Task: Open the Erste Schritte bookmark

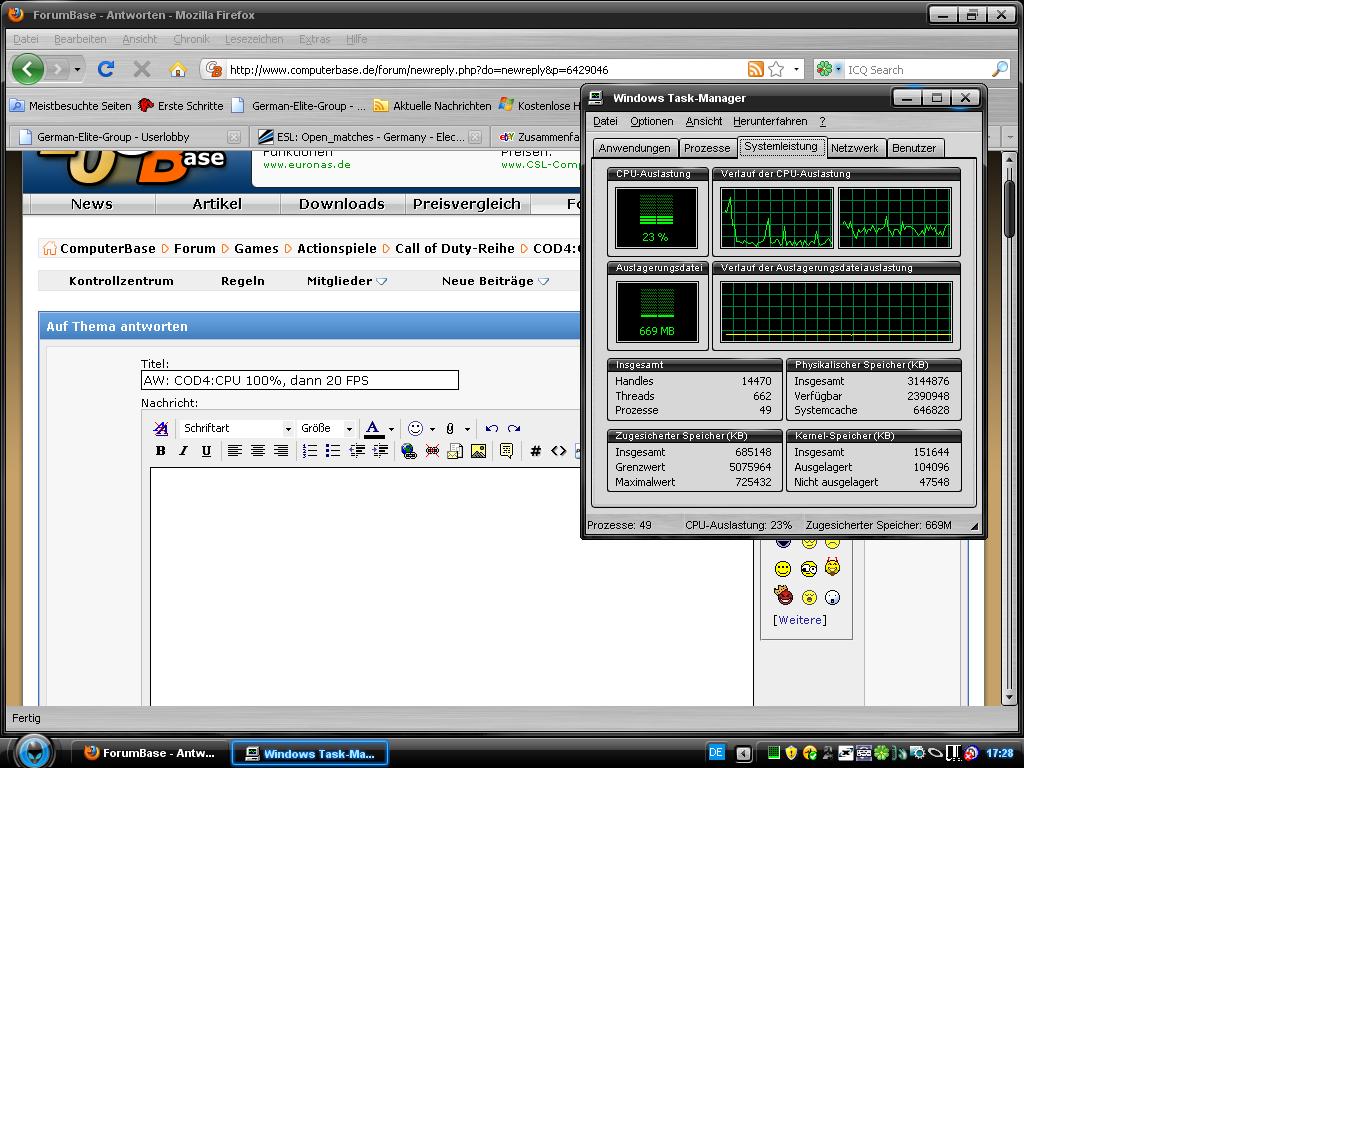Action: (181, 105)
